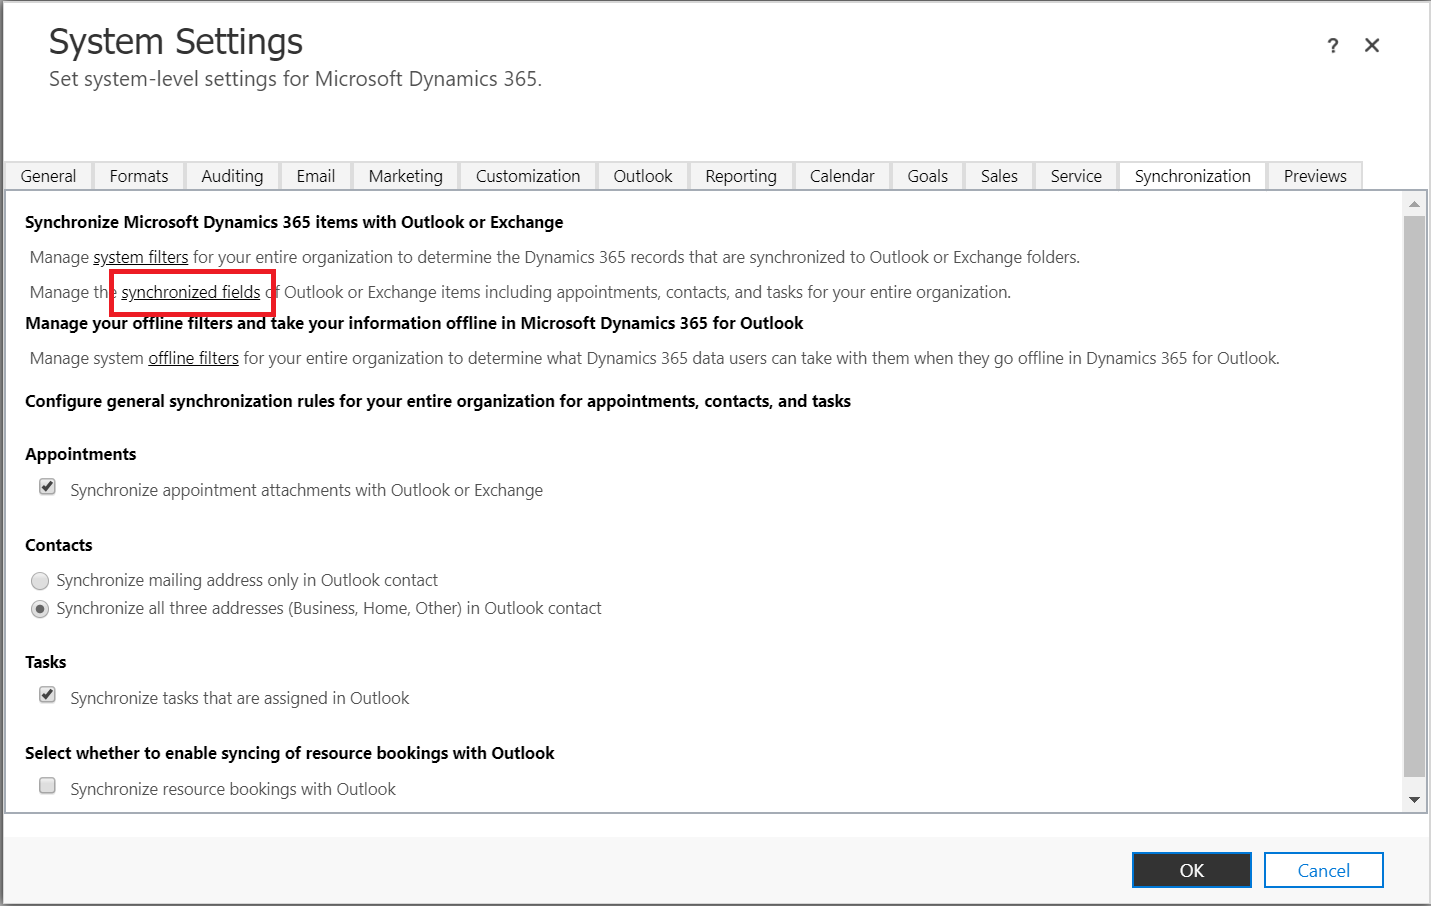Image resolution: width=1431 pixels, height=906 pixels.
Task: Go to the Email tab
Action: pyautogui.click(x=316, y=176)
